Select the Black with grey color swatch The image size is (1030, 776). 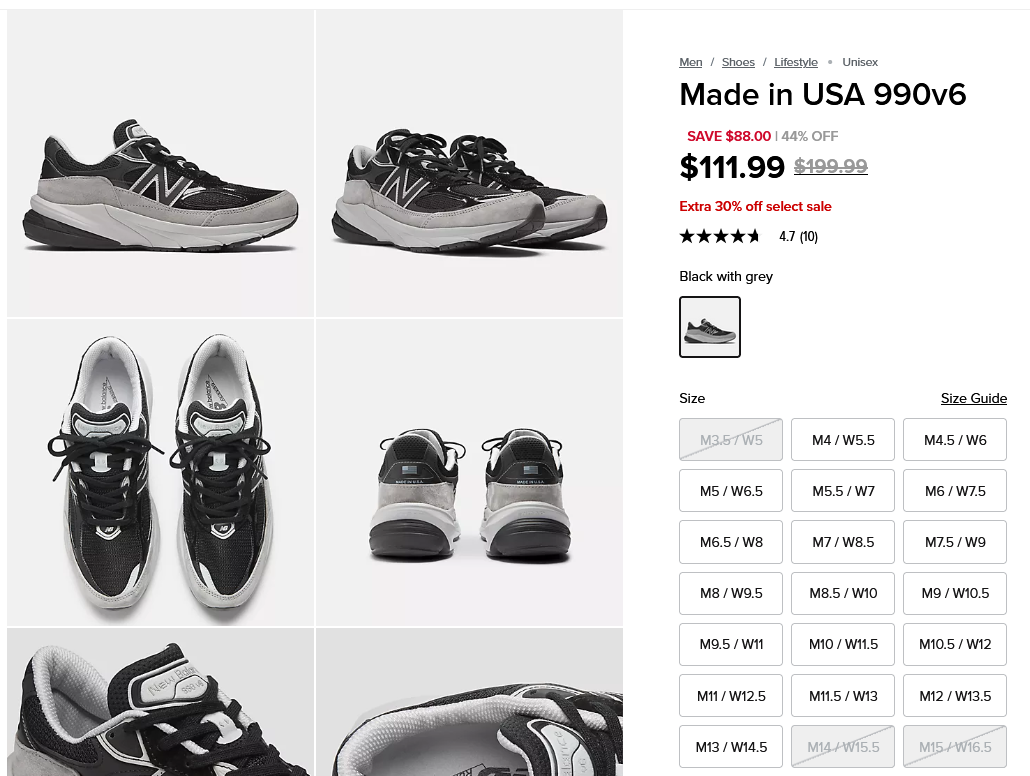click(709, 327)
